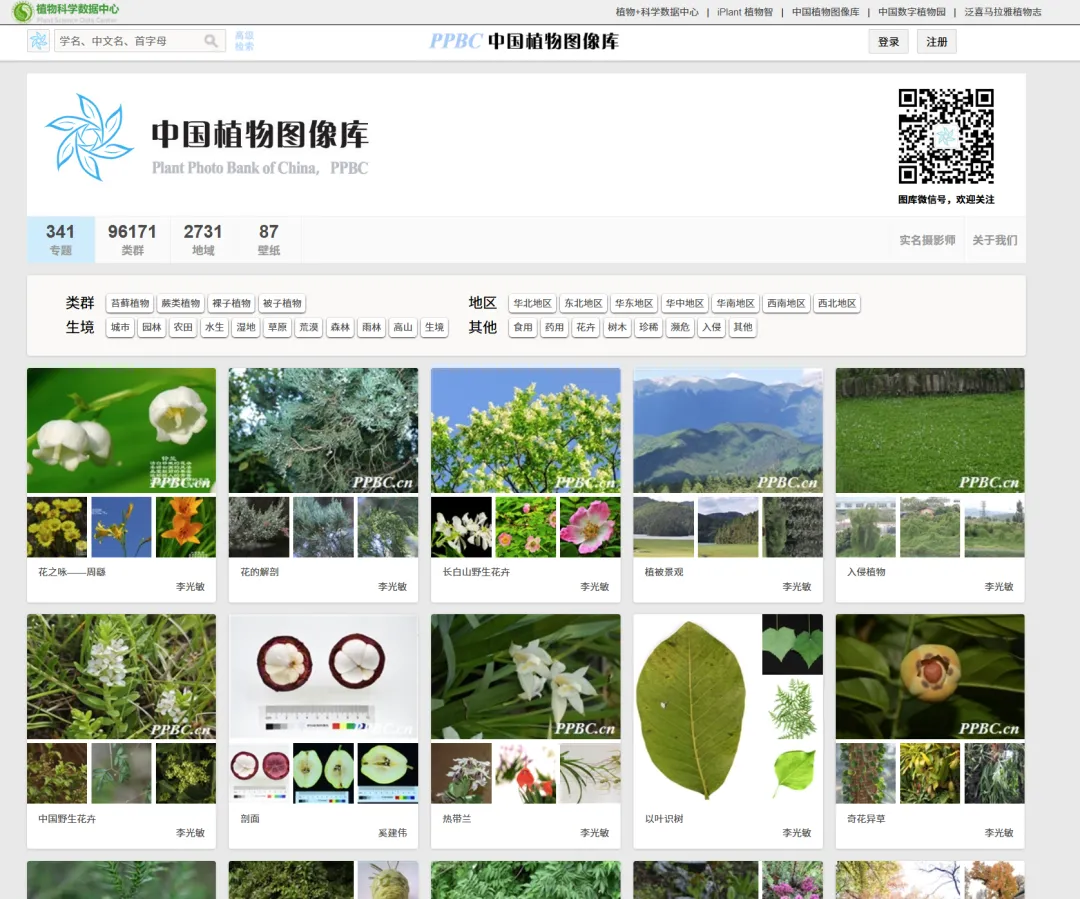Open the 中国植物图像库 top navigation link
This screenshot has height=899, width=1080.
tap(825, 12)
